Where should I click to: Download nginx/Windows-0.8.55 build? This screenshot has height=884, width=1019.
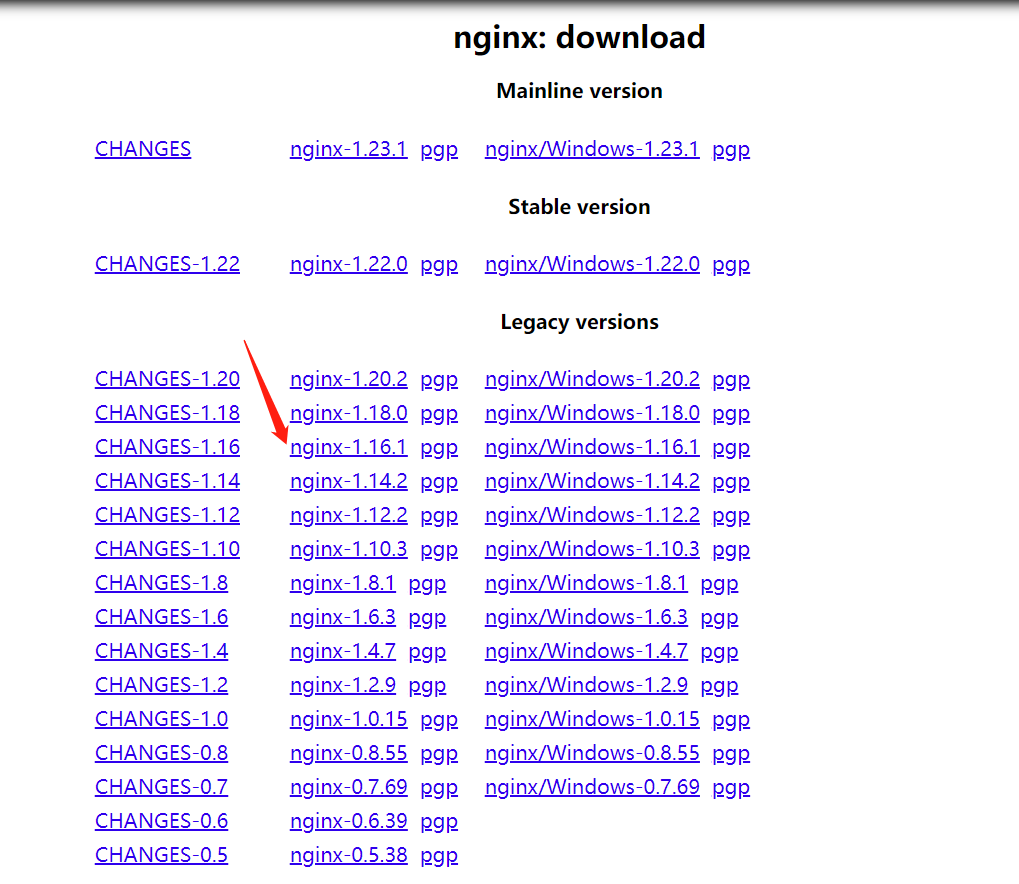tap(592, 752)
